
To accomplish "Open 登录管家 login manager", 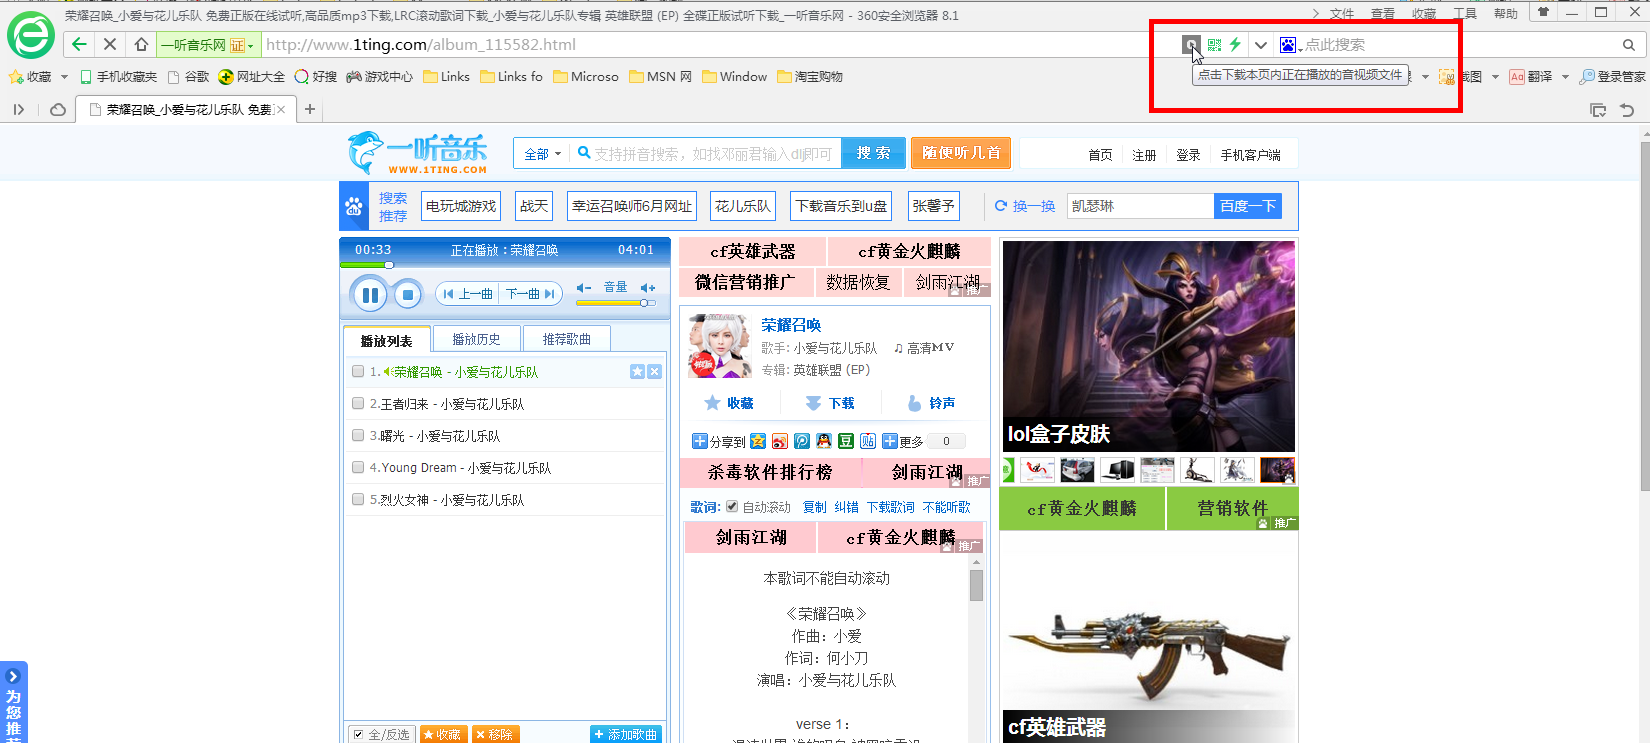I will click(1612, 77).
